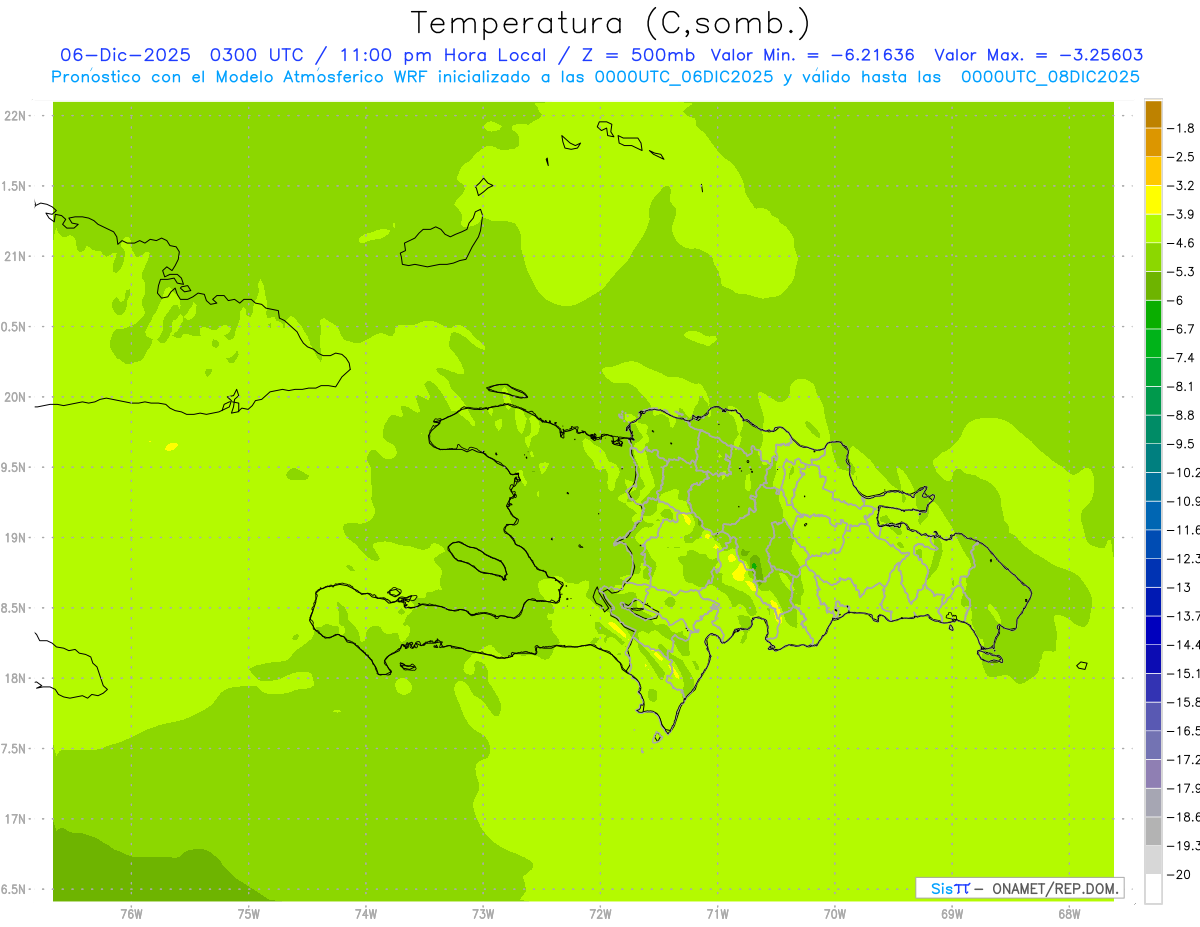This screenshot has width=1200, height=927.
Task: Click the -6.7 colorbar value
Action: 1181,329
